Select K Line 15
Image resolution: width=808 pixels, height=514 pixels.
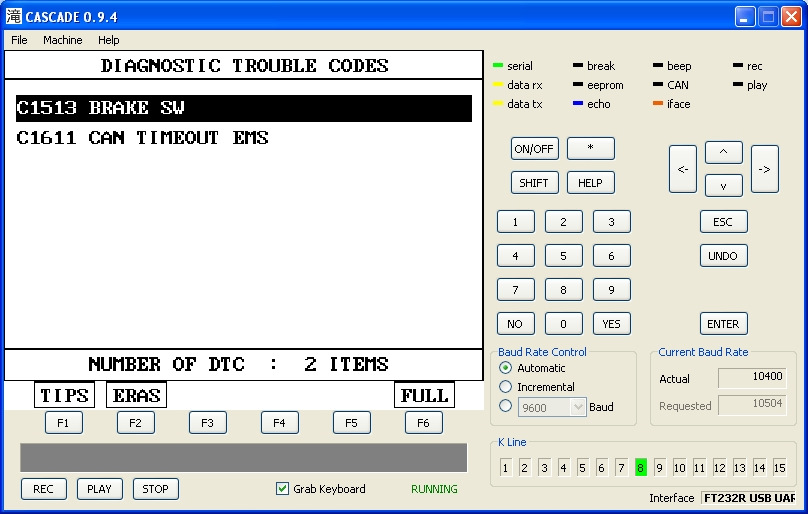(x=780, y=468)
